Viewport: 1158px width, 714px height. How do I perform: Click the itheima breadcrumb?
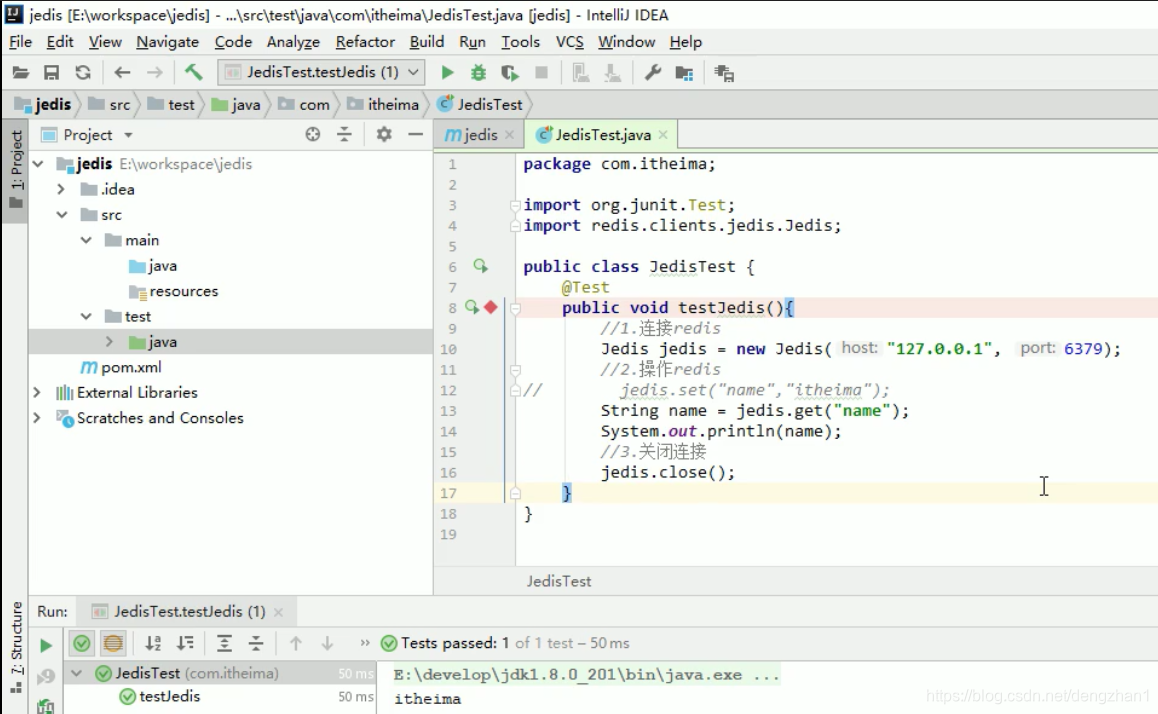click(x=384, y=104)
